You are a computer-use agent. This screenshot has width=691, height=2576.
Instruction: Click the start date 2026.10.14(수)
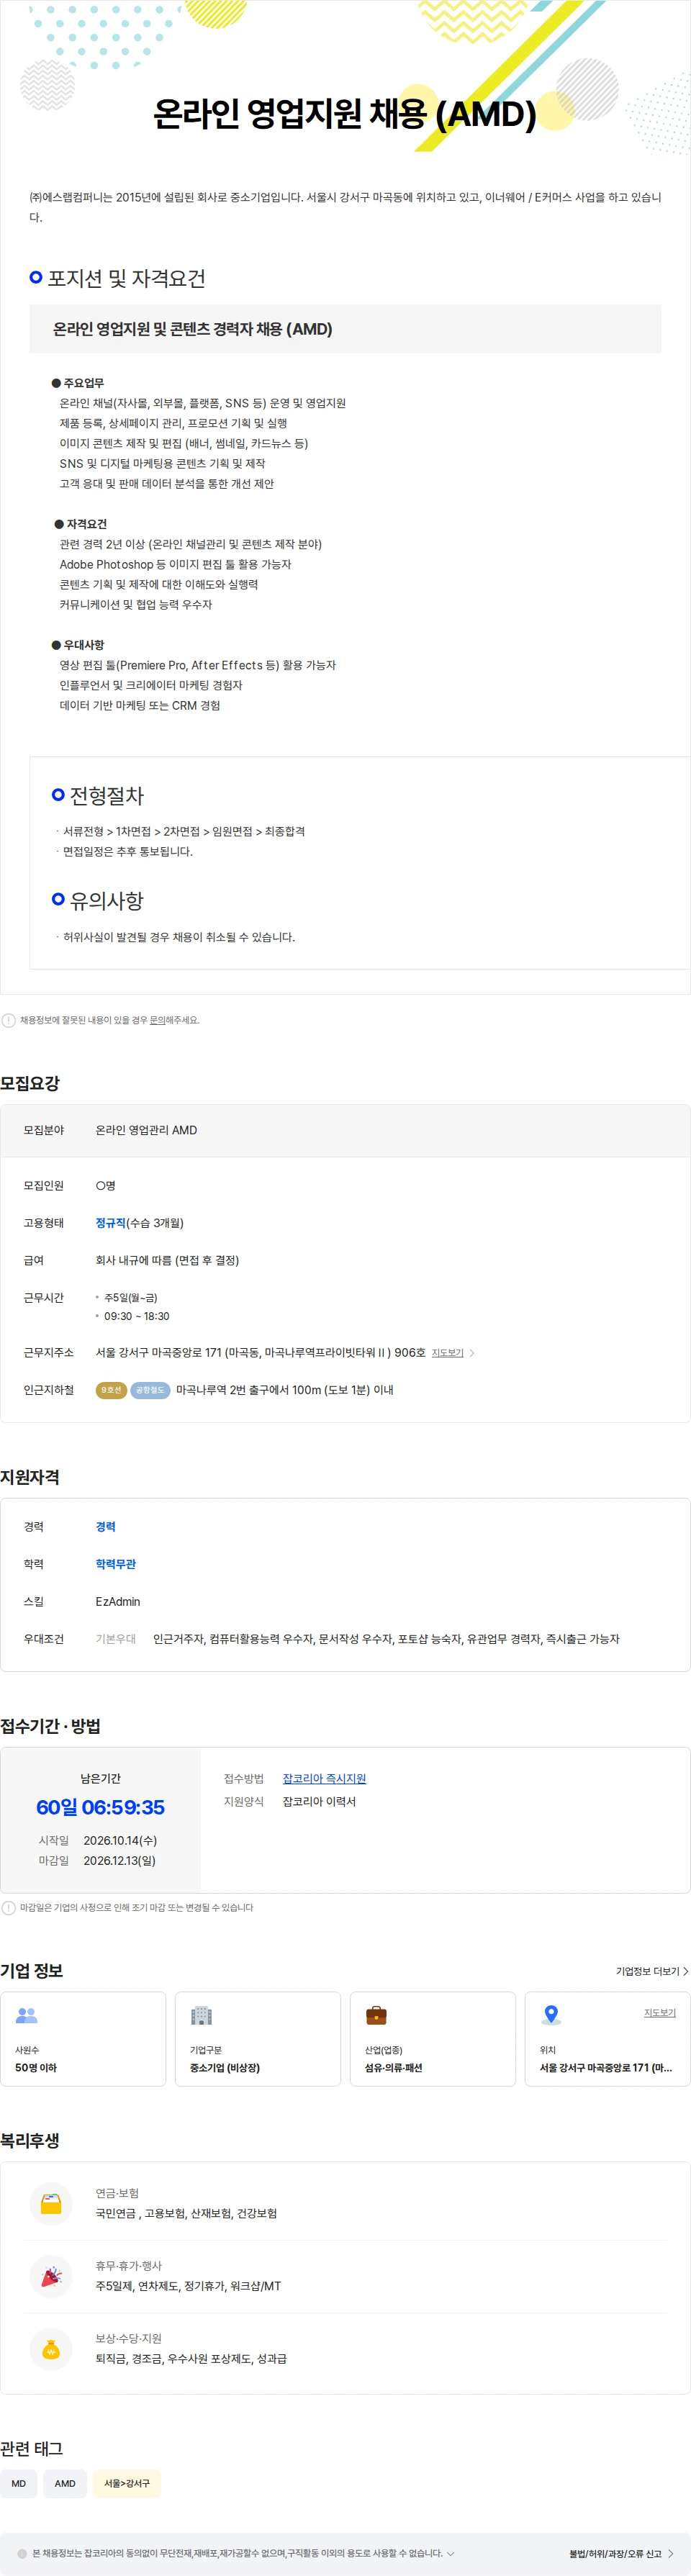[x=120, y=1841]
